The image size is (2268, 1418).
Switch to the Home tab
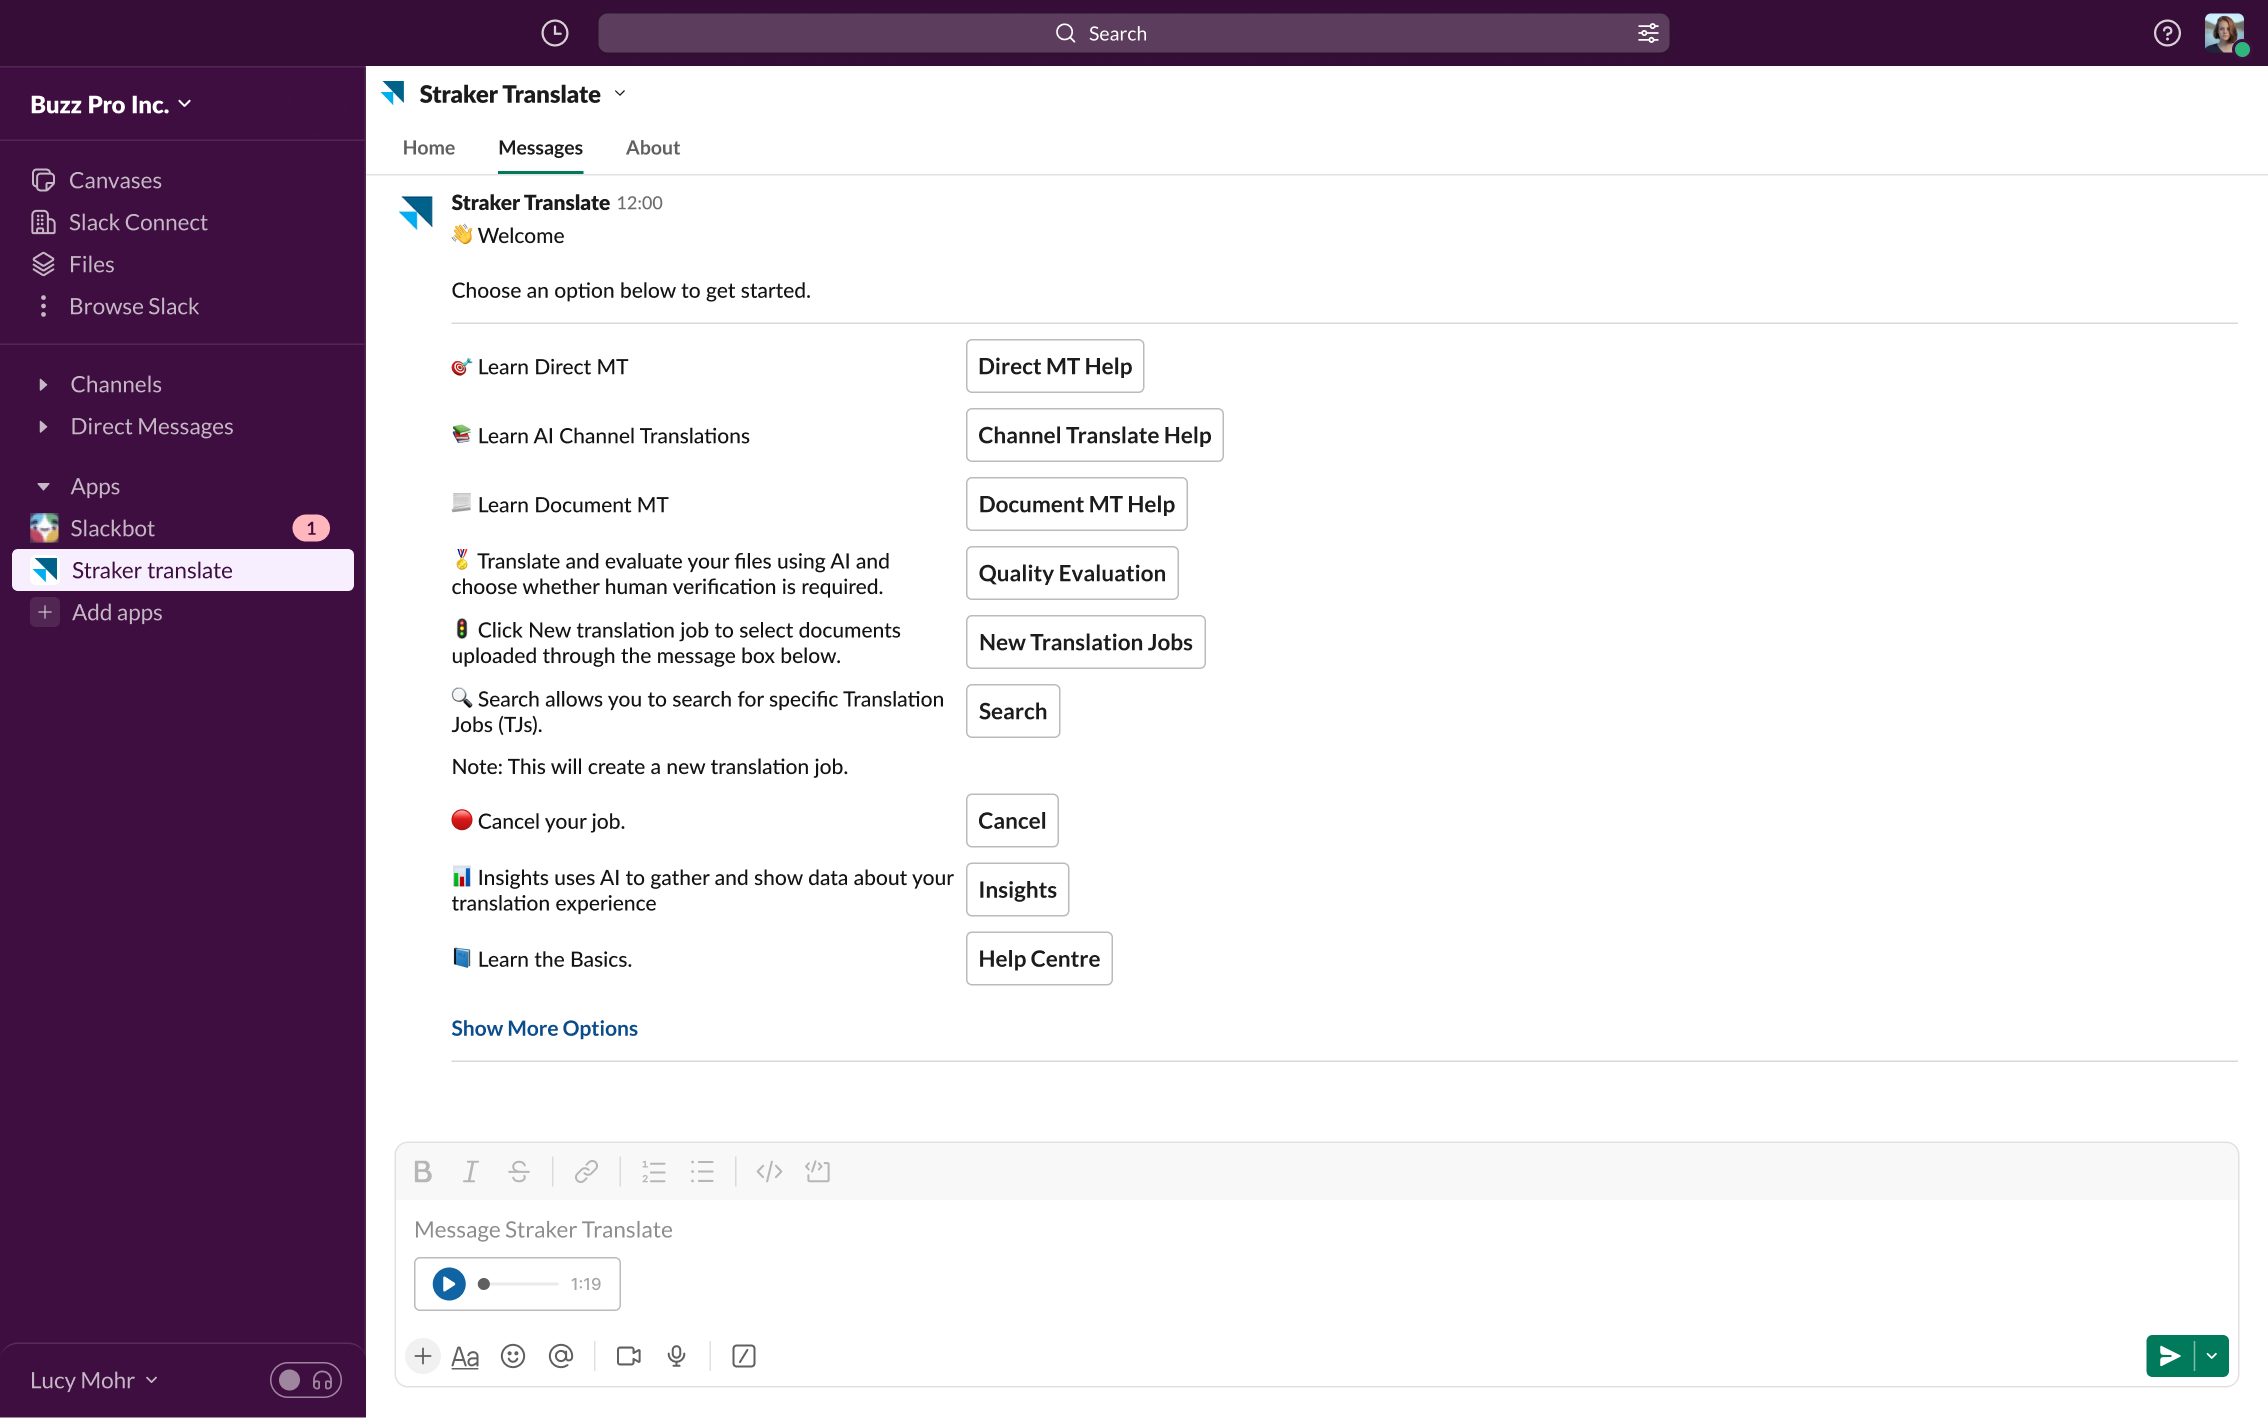coord(428,147)
